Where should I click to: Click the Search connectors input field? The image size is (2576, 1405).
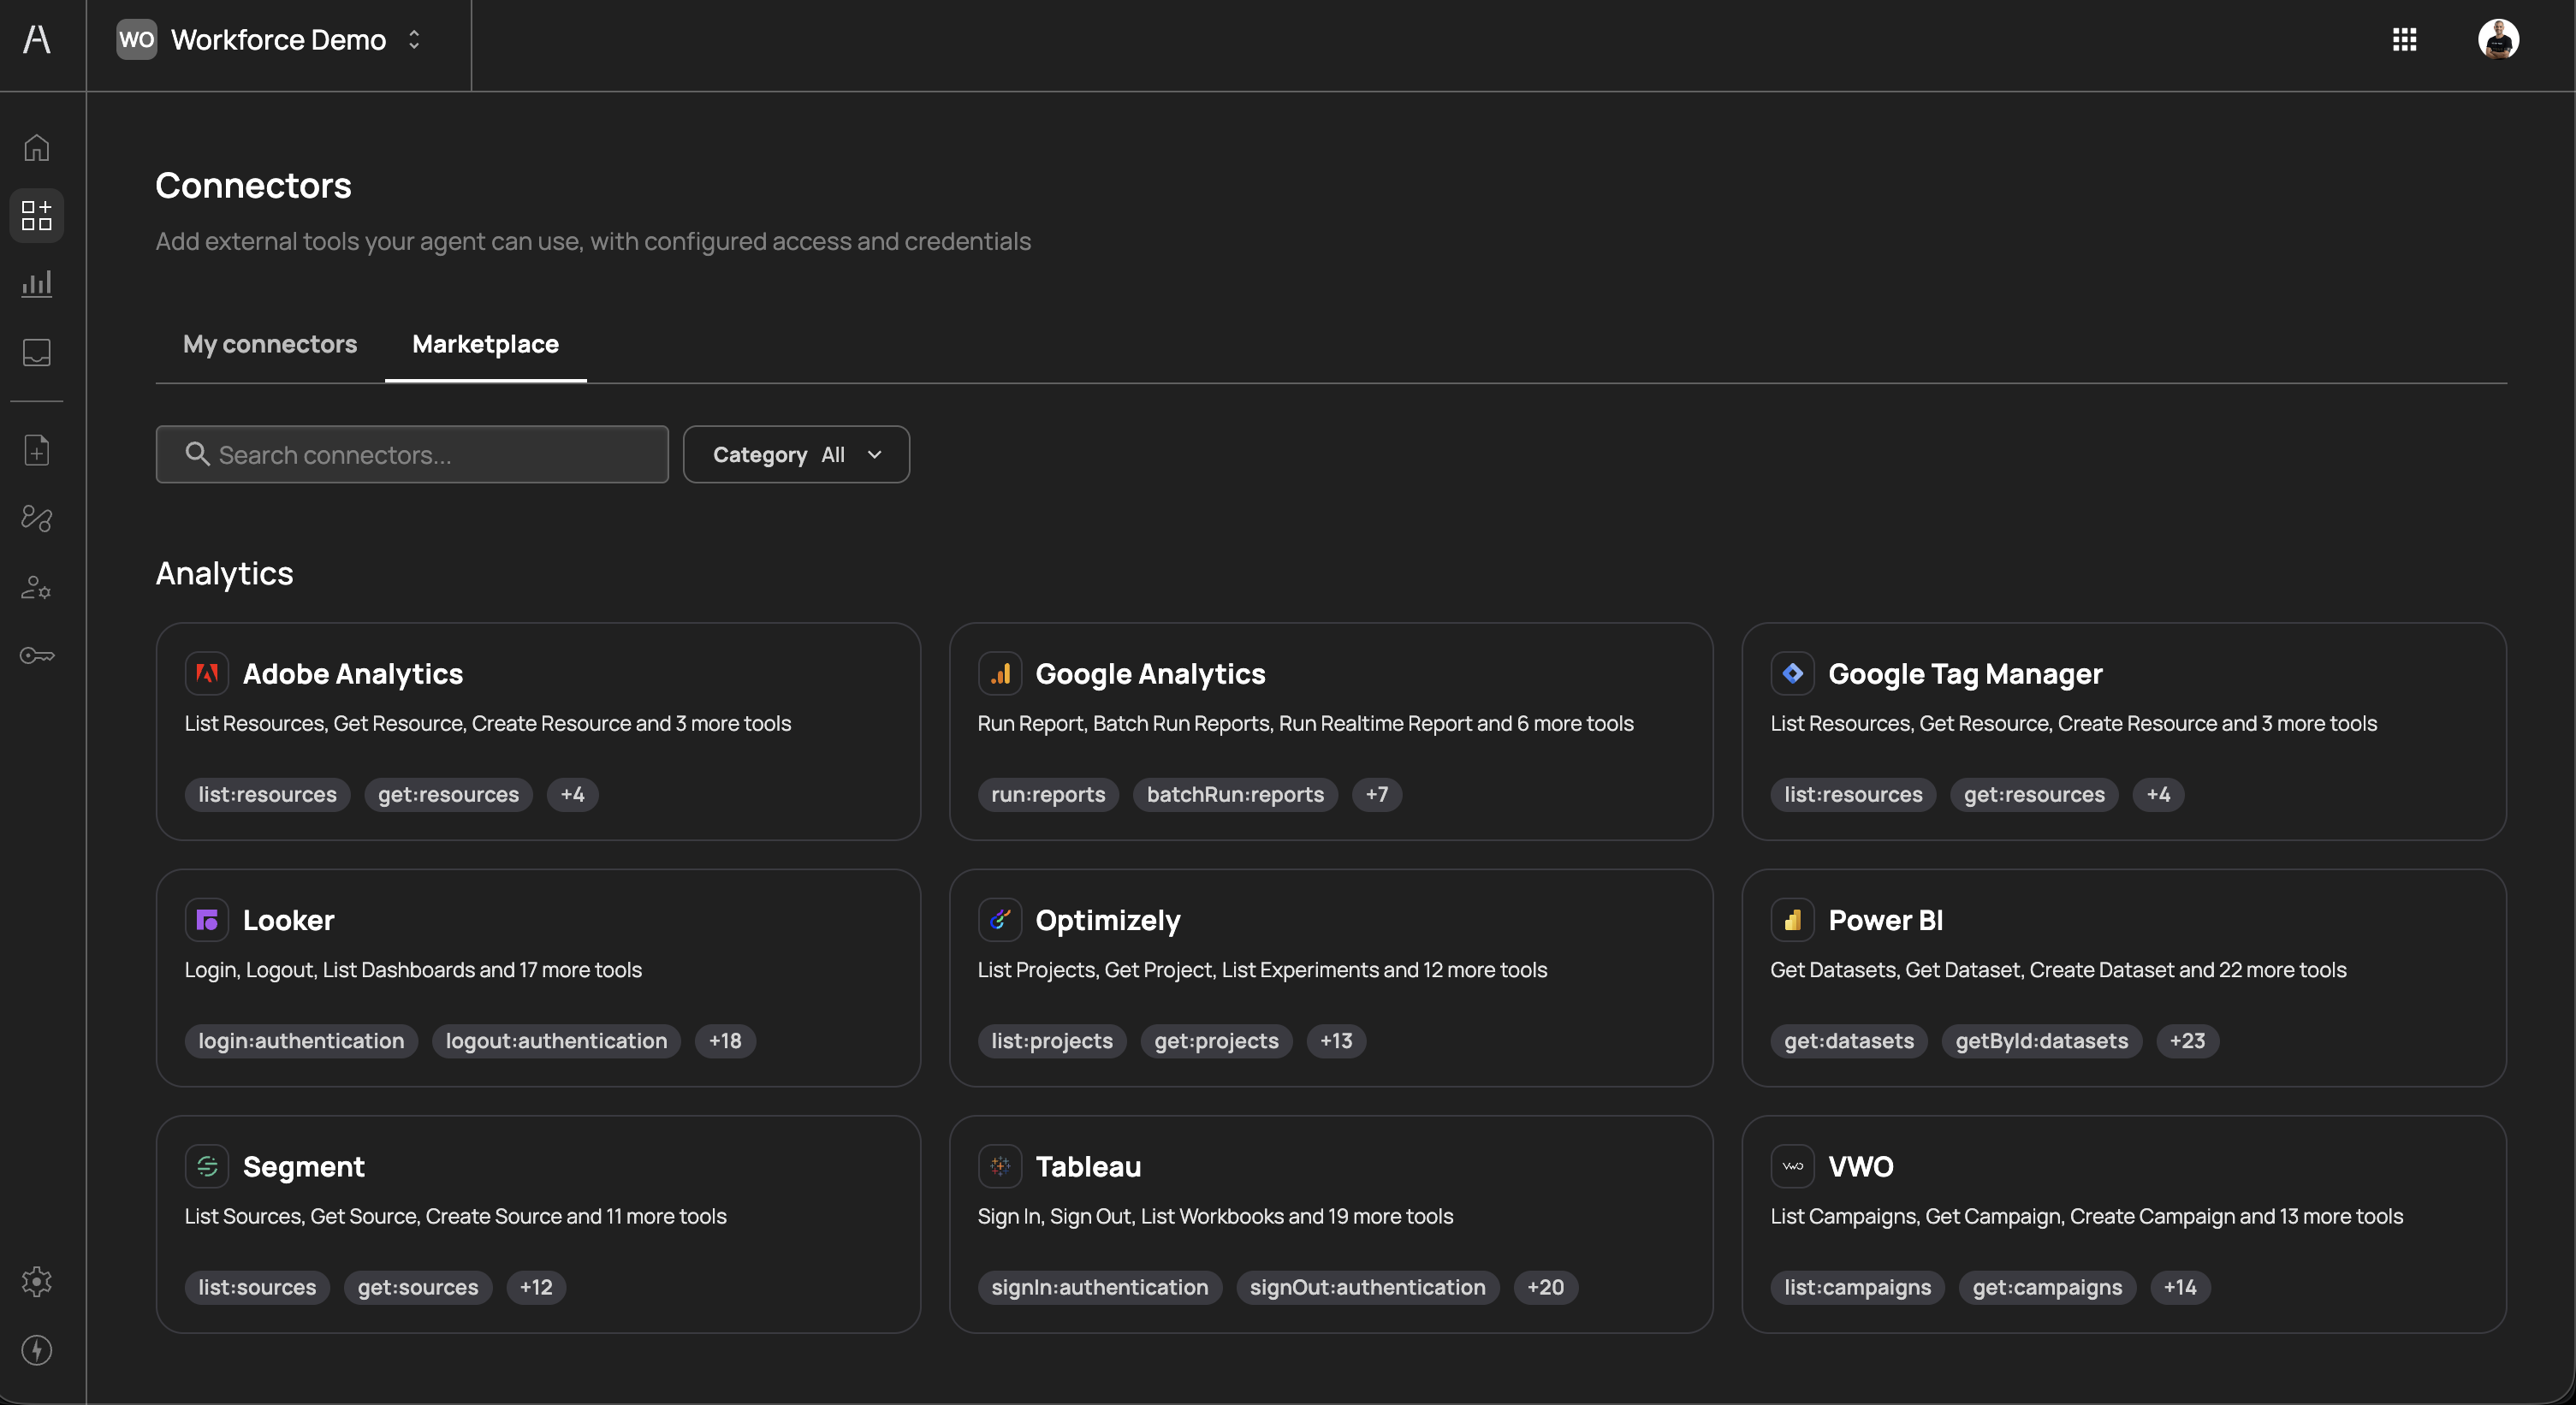point(411,454)
